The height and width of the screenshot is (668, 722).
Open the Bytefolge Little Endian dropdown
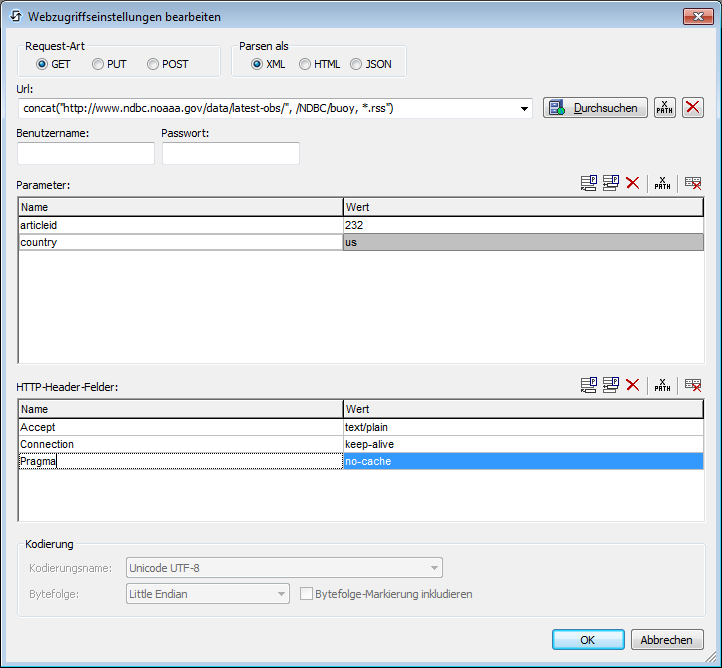(x=281, y=594)
